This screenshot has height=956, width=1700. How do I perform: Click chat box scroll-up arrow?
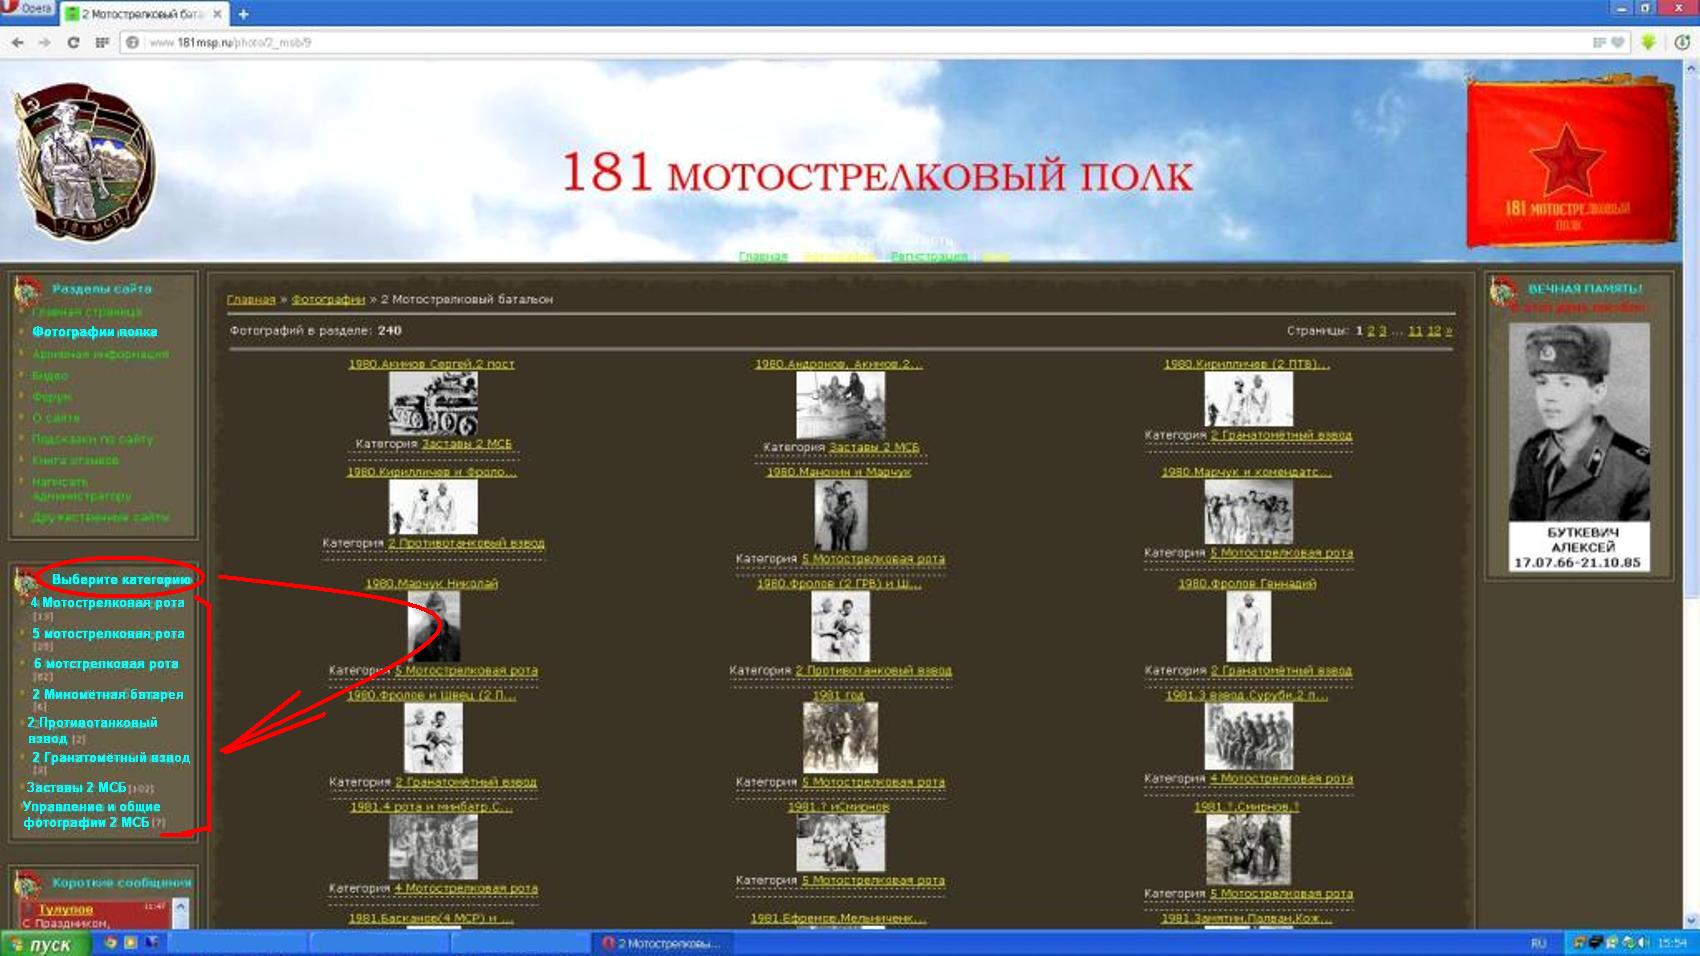[181, 906]
